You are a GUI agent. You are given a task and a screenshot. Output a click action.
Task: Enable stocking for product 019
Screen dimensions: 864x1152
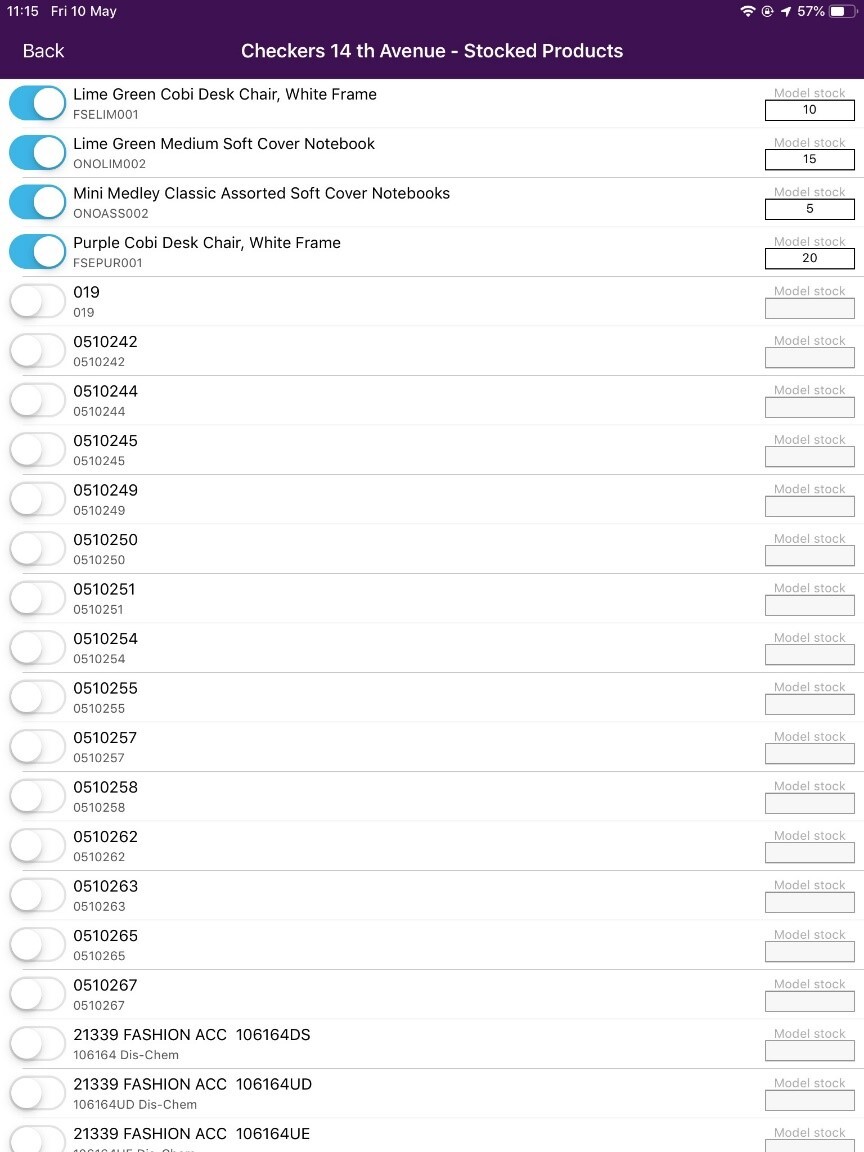pos(38,301)
